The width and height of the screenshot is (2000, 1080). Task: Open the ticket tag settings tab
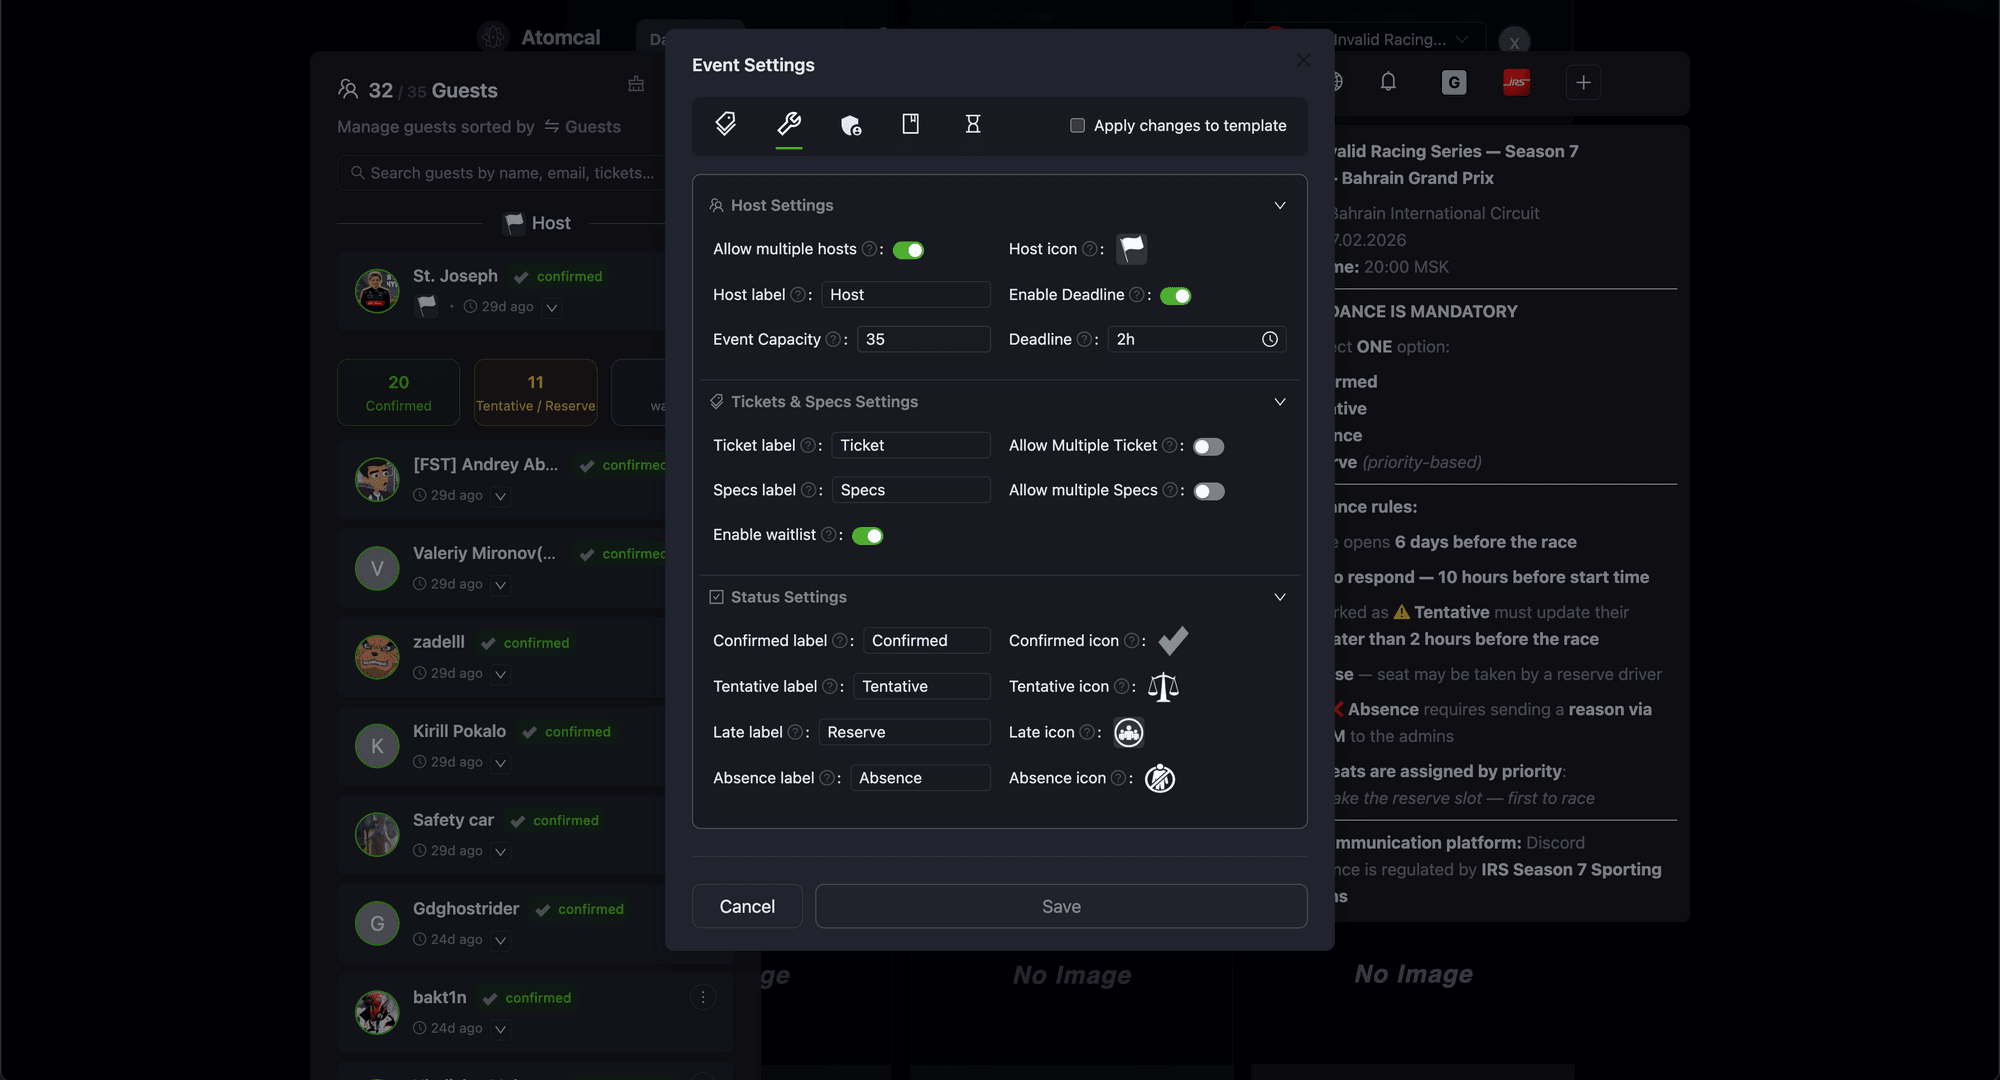tap(726, 124)
